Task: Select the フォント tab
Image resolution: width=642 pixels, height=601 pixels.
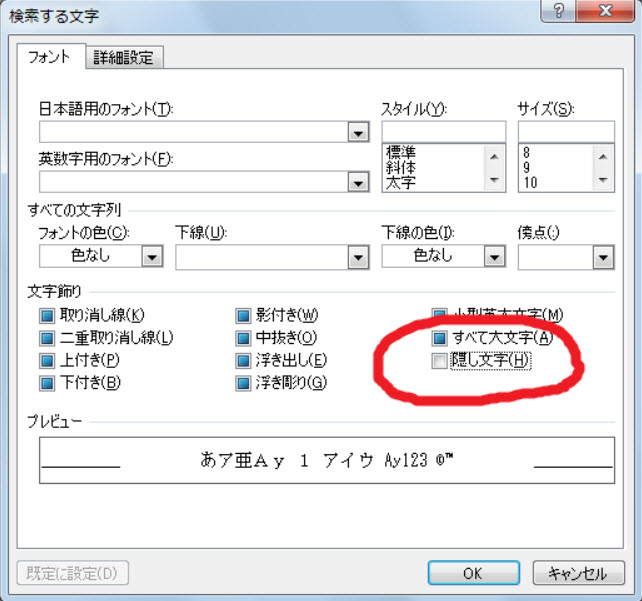Action: 49,56
